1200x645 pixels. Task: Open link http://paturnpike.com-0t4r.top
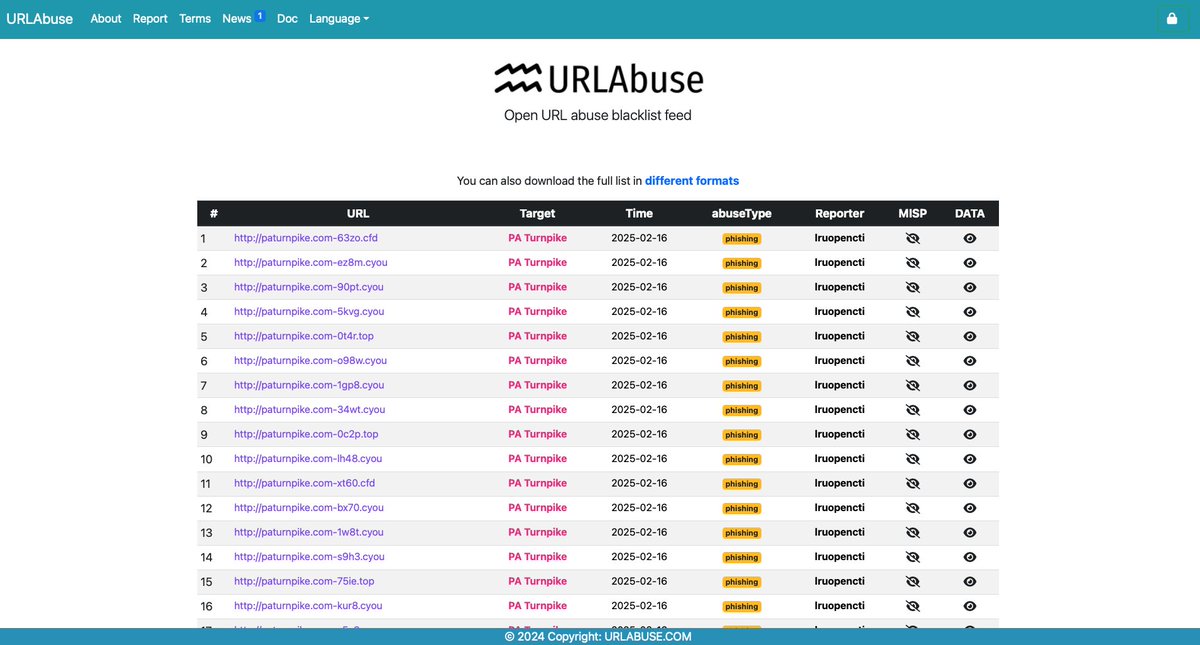[304, 336]
